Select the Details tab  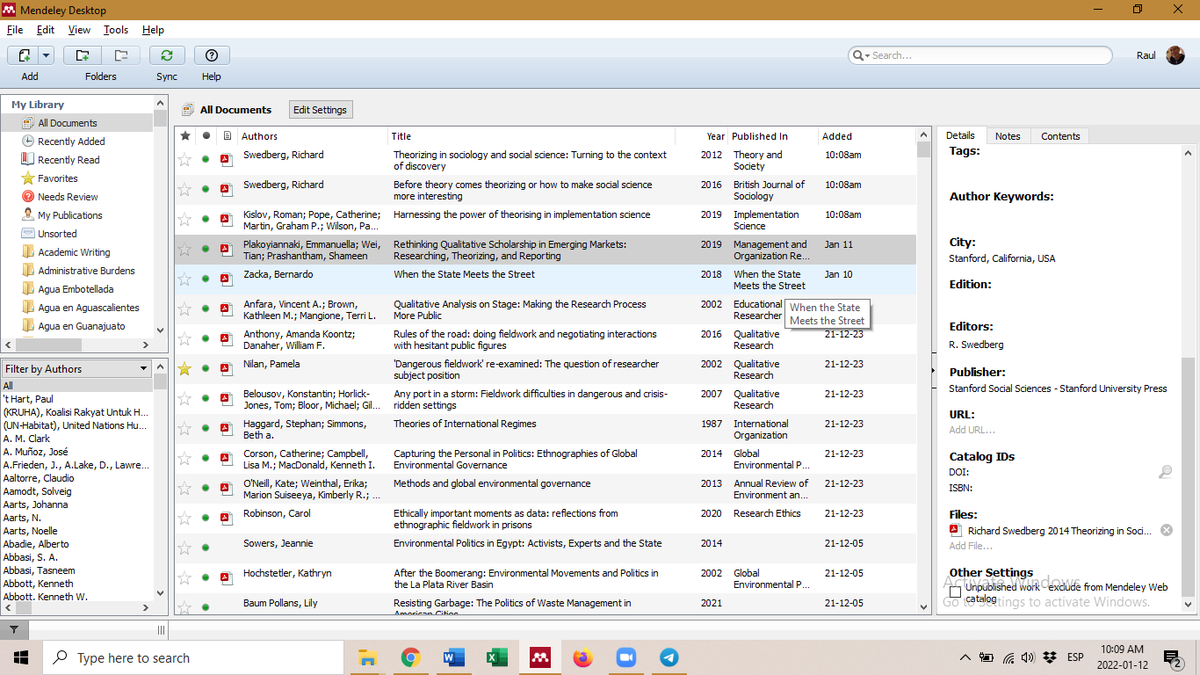960,135
